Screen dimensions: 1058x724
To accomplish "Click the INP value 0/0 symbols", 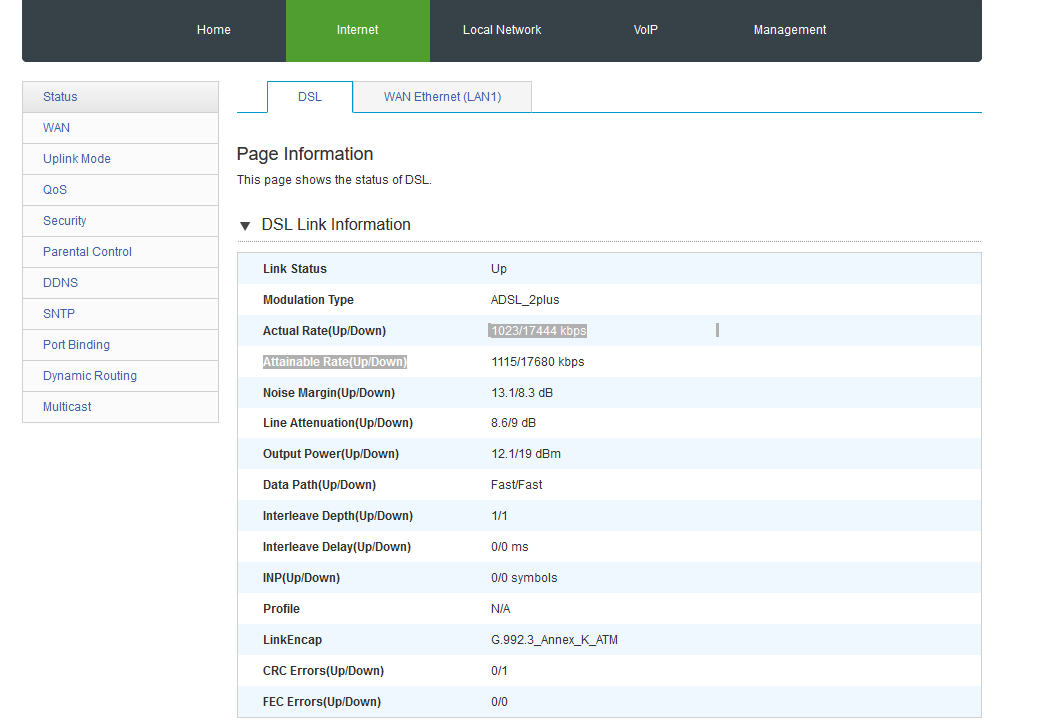I will point(524,578).
